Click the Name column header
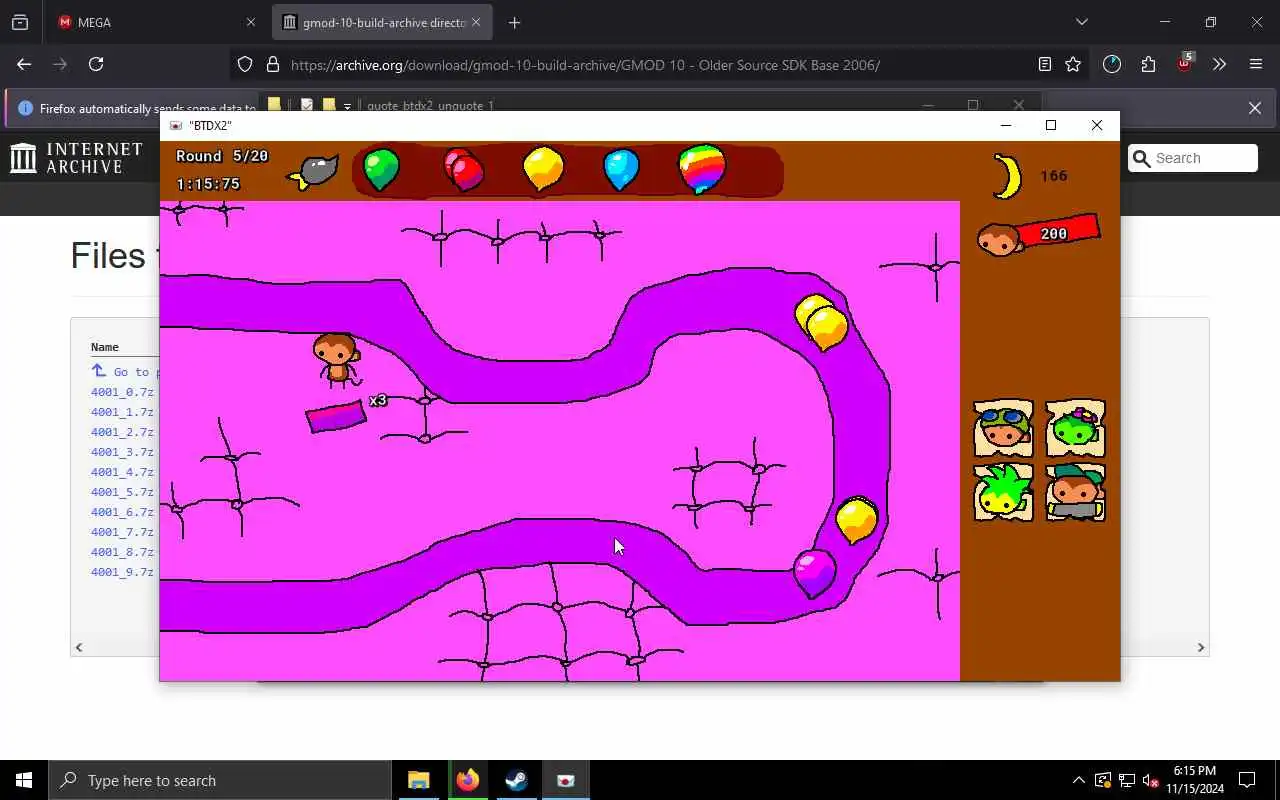Image resolution: width=1280 pixels, height=800 pixels. pos(105,347)
